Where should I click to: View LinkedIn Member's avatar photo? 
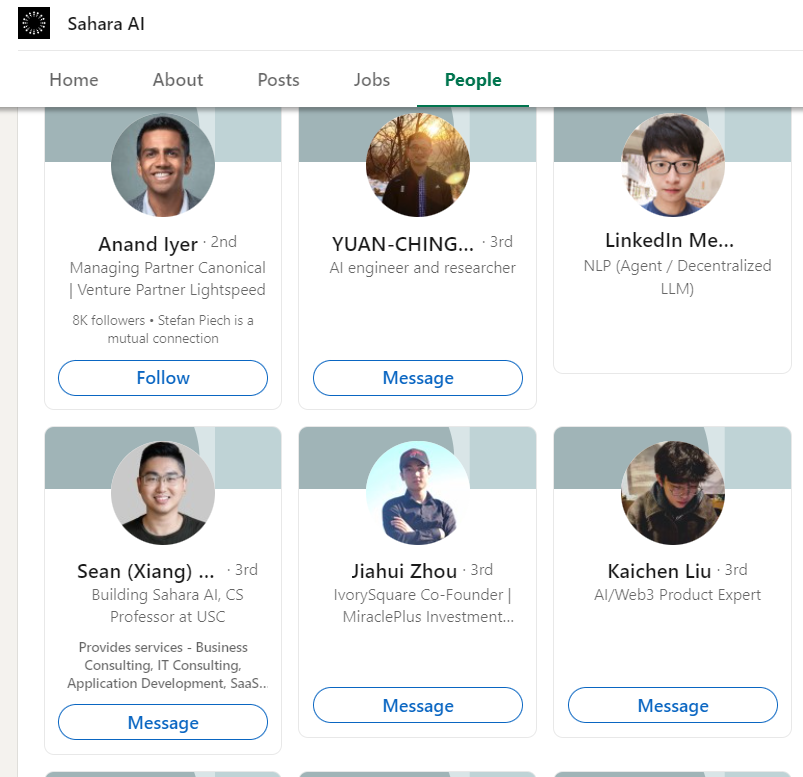673,165
